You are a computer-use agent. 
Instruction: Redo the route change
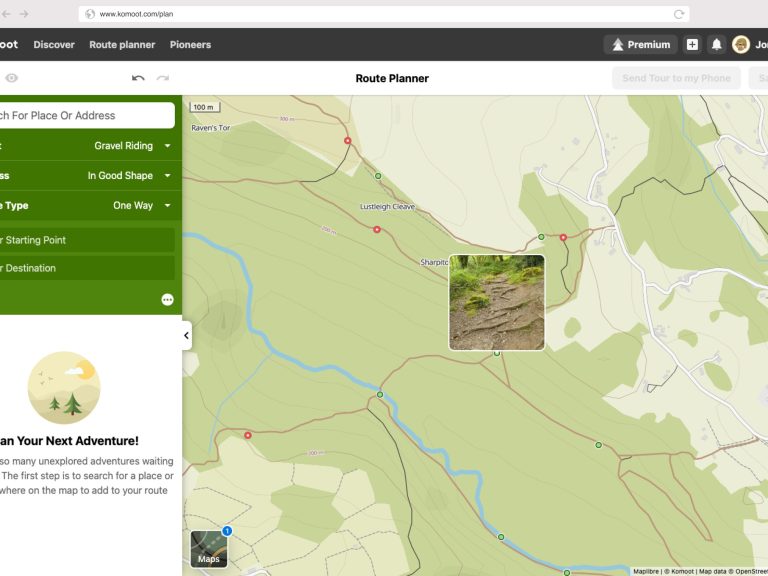pyautogui.click(x=163, y=78)
